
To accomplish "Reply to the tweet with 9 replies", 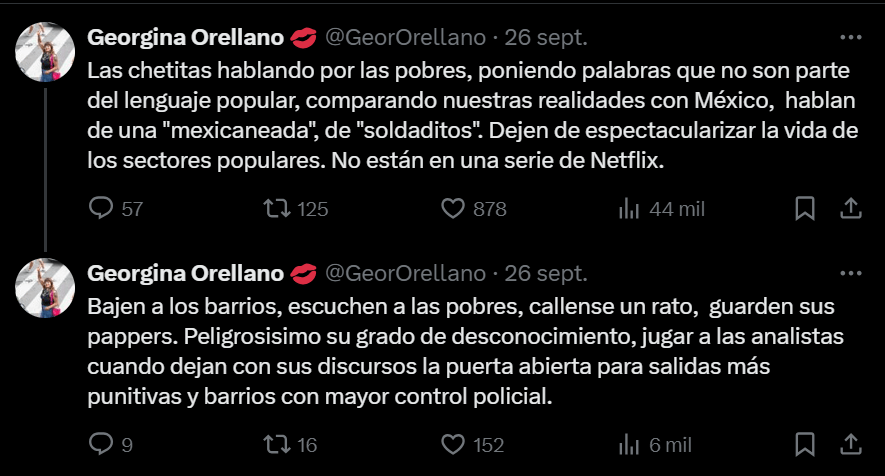I will [102, 444].
